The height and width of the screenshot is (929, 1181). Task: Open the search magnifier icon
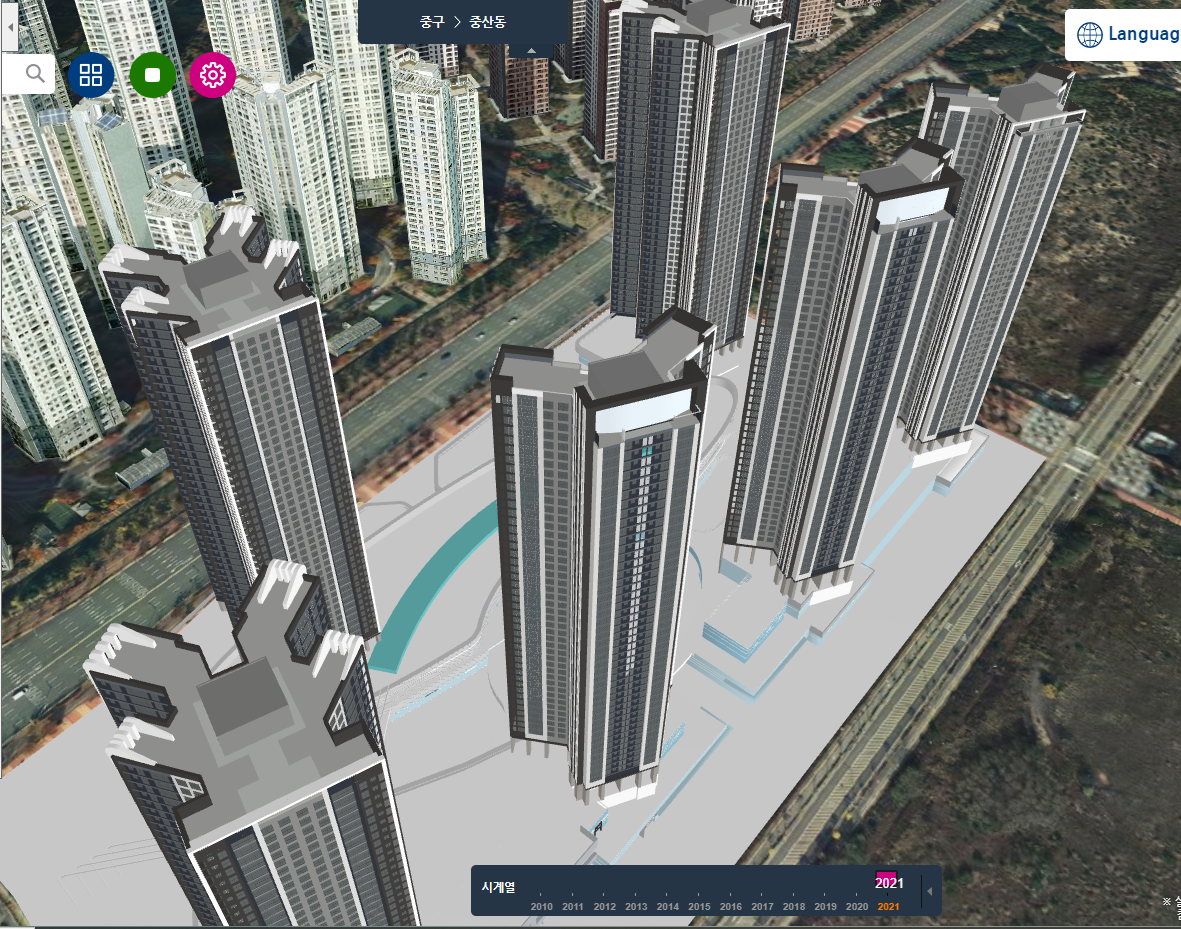pos(35,74)
